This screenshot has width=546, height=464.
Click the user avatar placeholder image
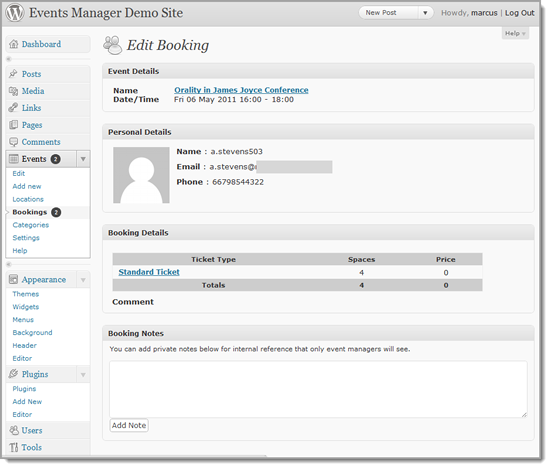141,175
